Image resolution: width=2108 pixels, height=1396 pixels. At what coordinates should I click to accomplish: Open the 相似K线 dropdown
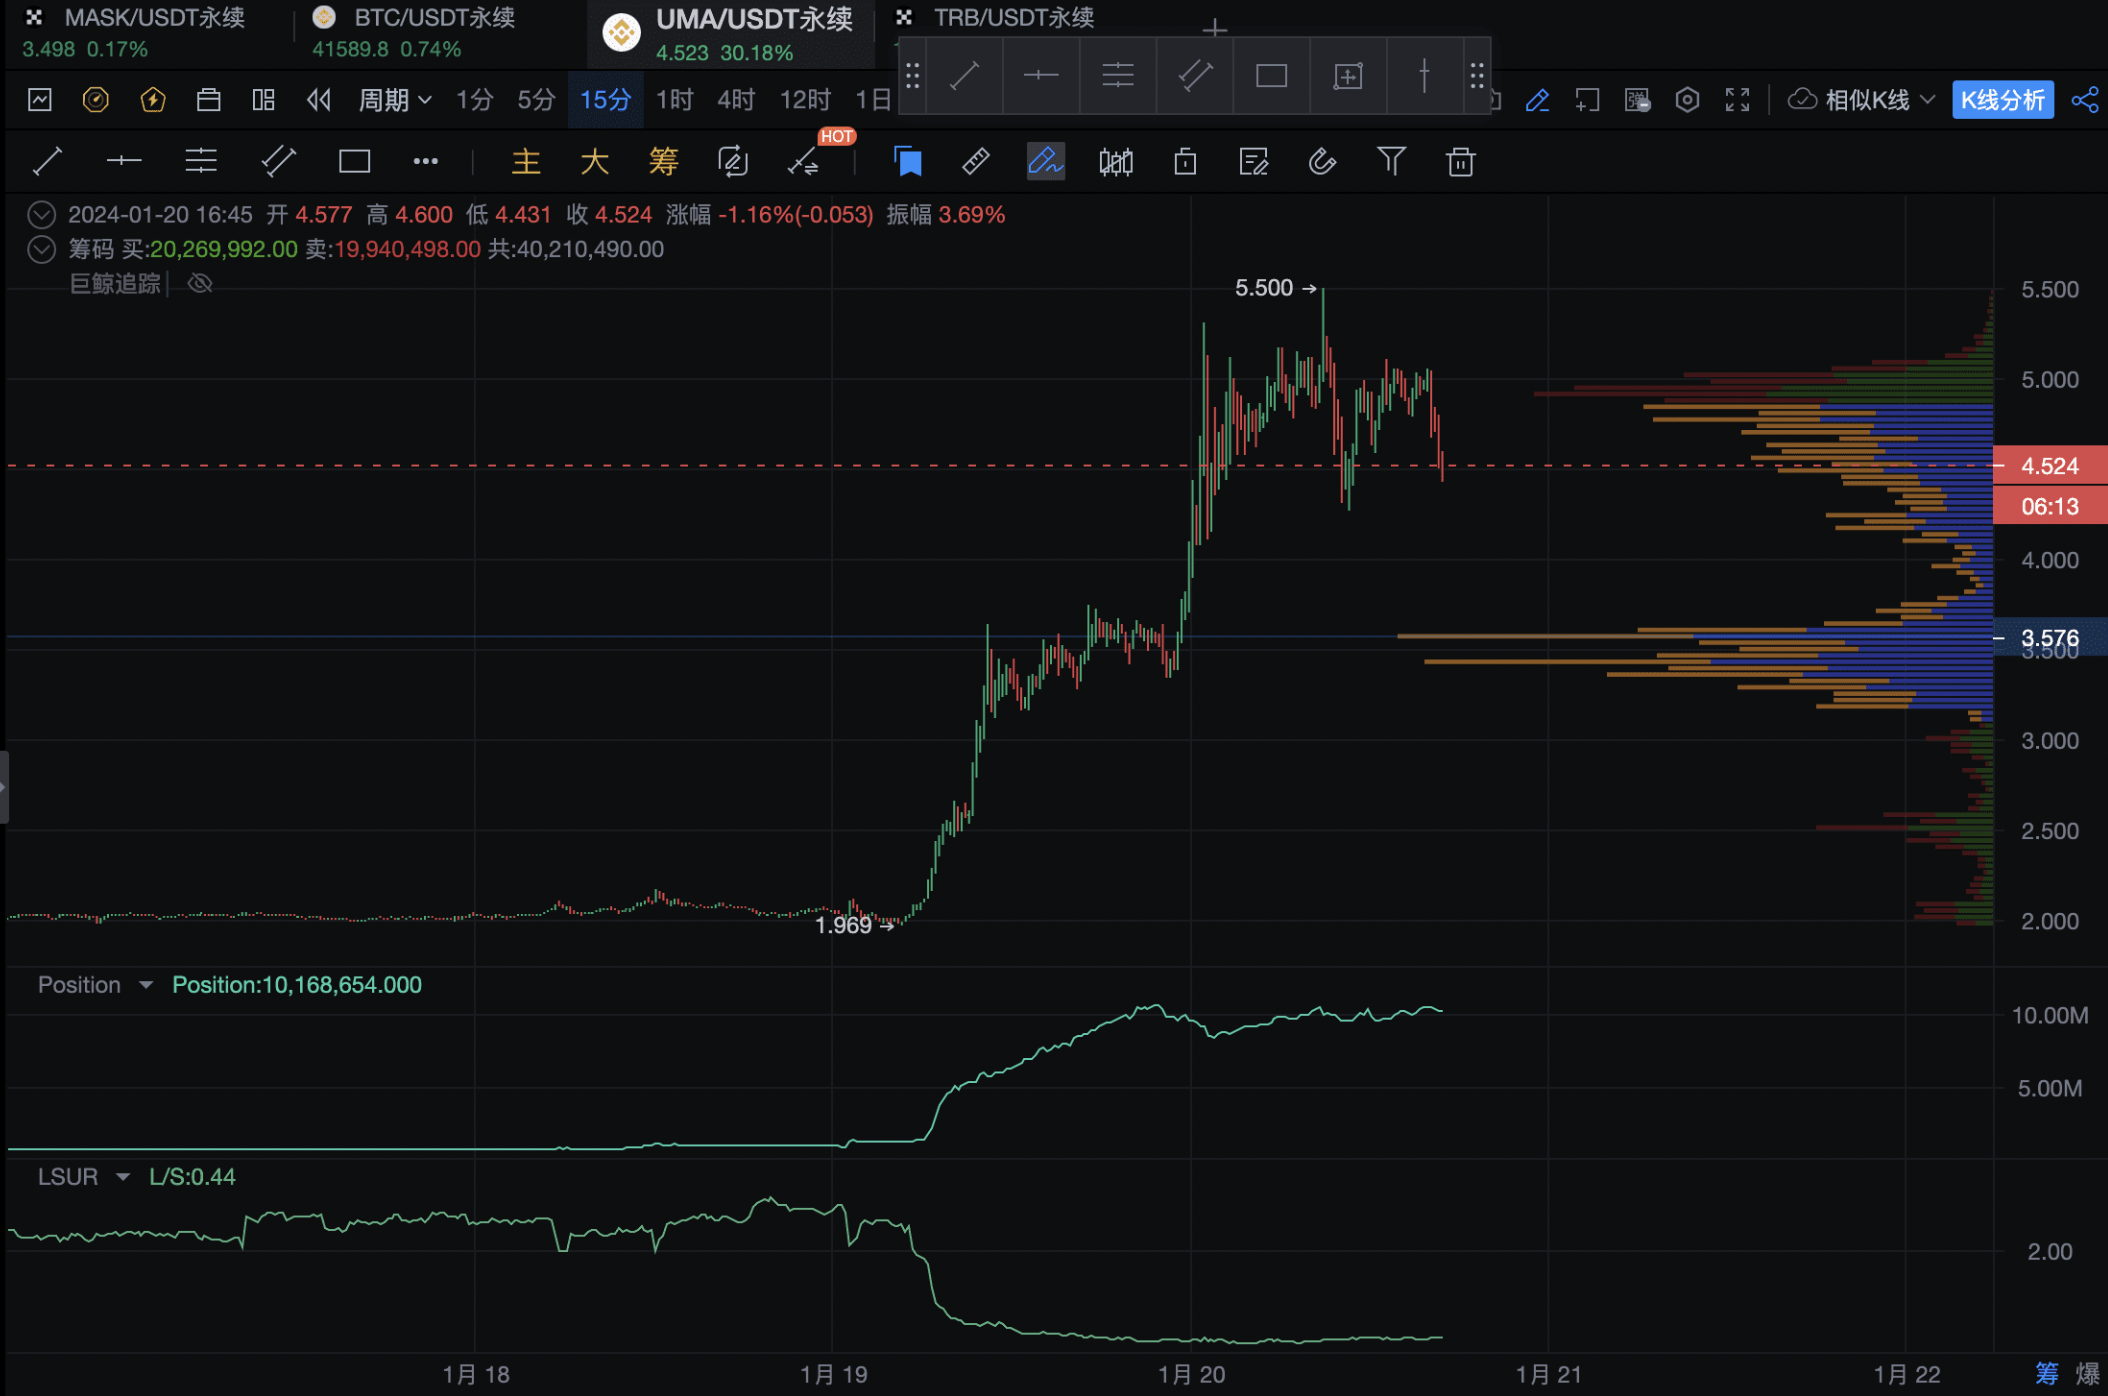[x=1862, y=100]
